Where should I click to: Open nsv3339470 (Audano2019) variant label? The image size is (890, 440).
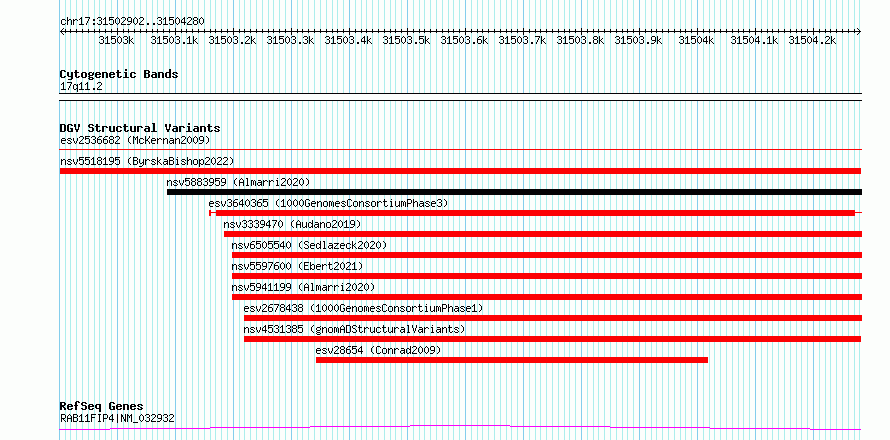click(x=292, y=224)
